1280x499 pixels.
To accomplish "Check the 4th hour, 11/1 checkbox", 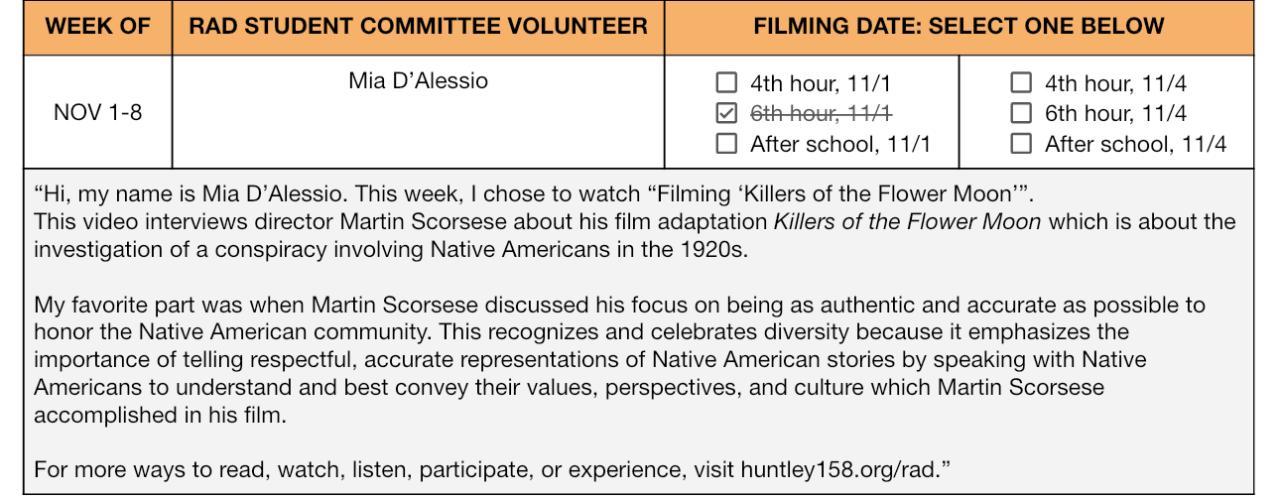I will (727, 82).
